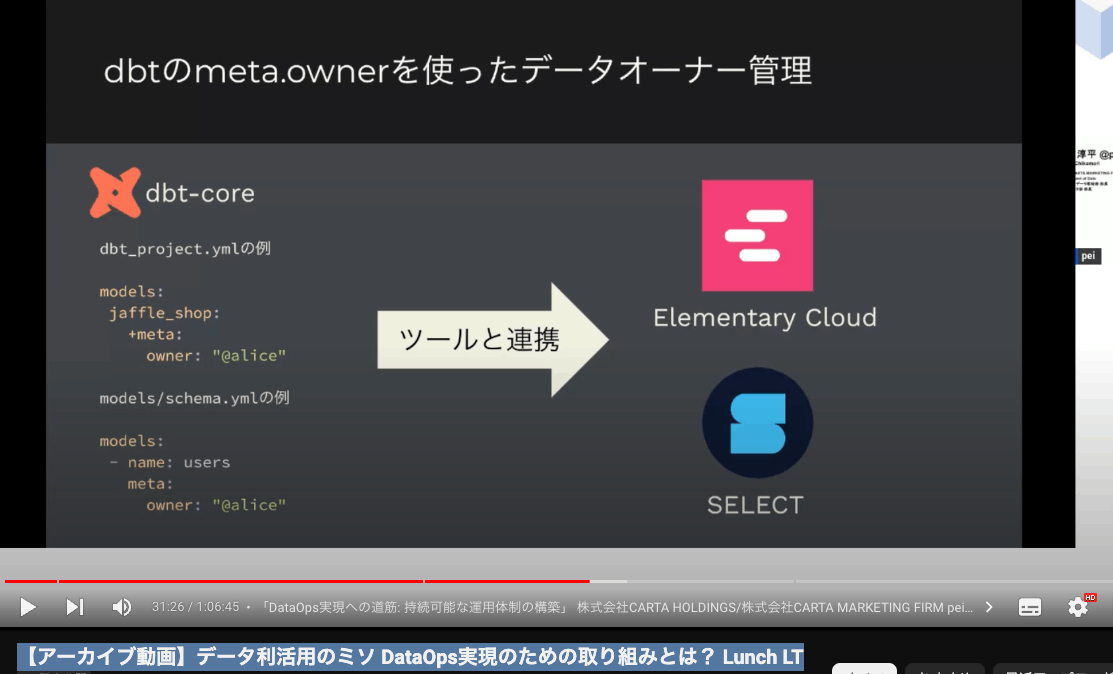Click the 'SELECT' label under the blue logo
Image resolution: width=1113 pixels, height=674 pixels.
[755, 505]
